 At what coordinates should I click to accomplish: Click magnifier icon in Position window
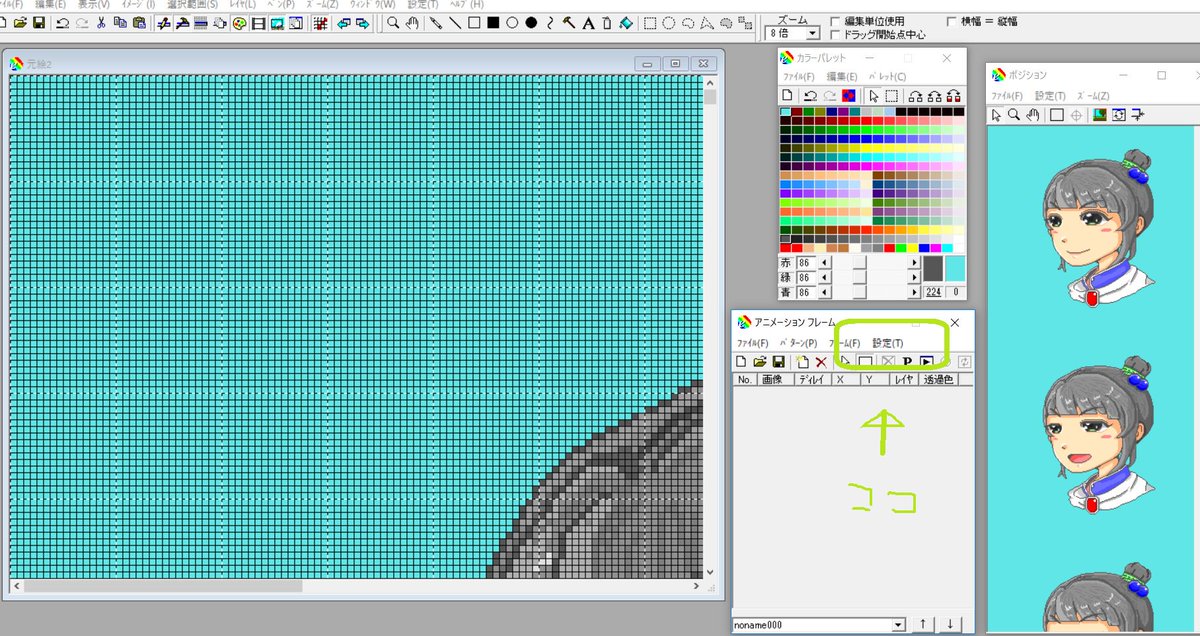coord(1013,115)
